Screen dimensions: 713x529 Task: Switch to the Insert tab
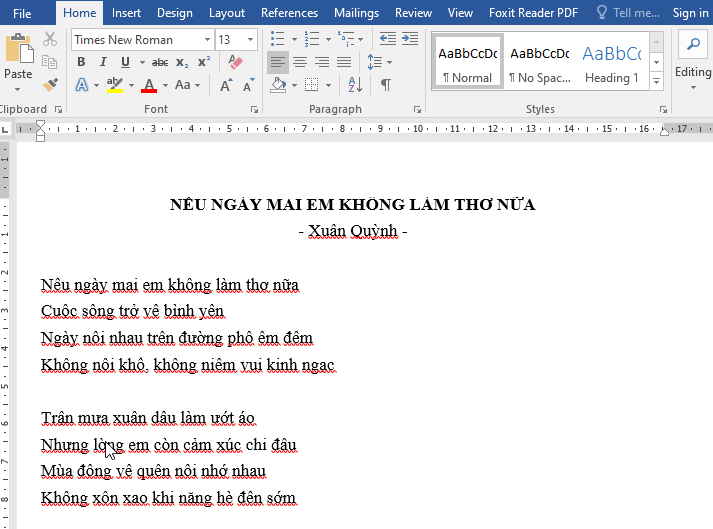(x=126, y=13)
